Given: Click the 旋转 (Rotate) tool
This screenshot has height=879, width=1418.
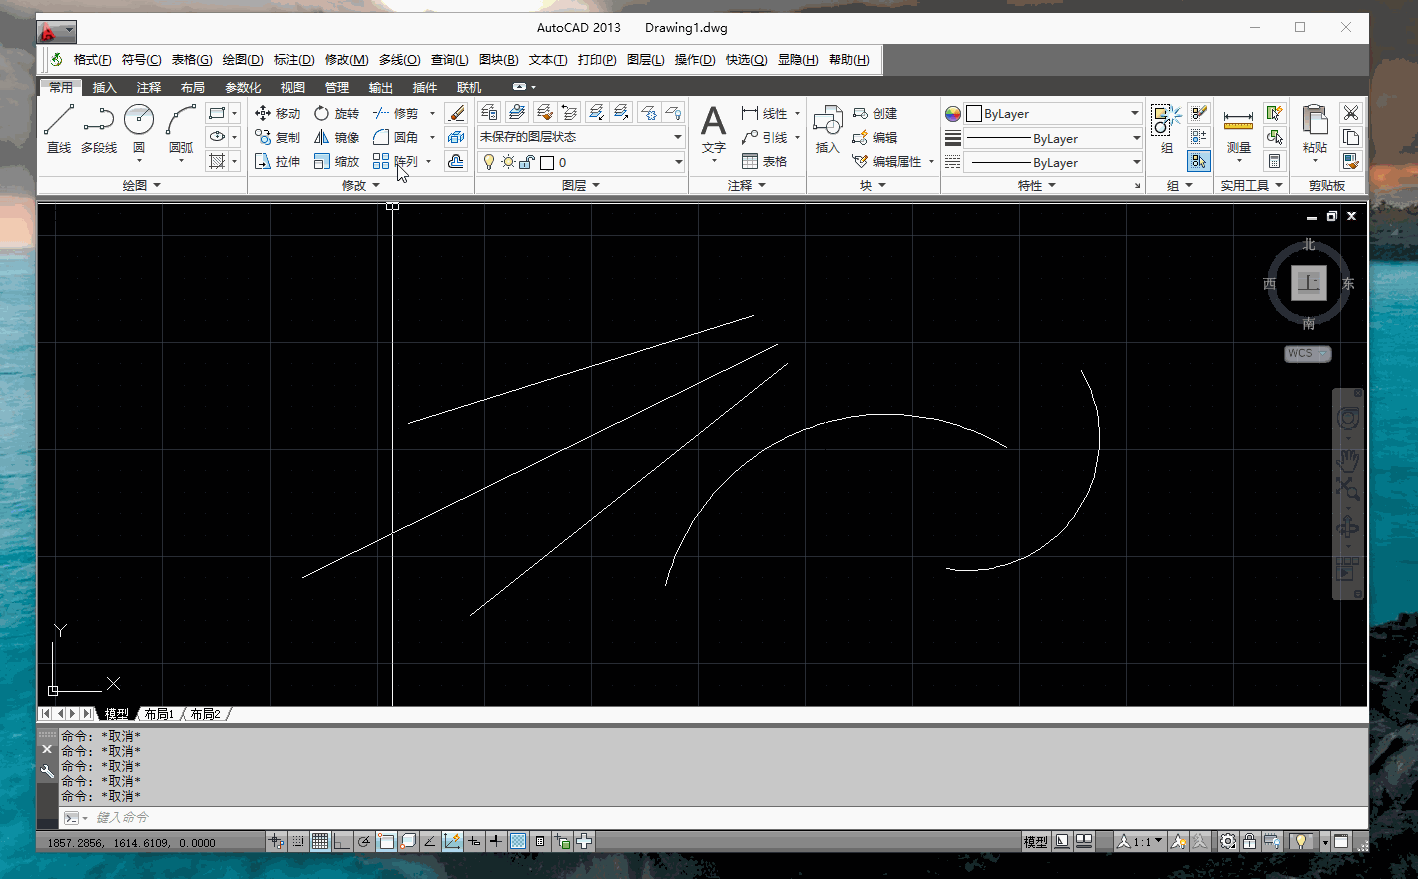Looking at the screenshot, I should (336, 113).
